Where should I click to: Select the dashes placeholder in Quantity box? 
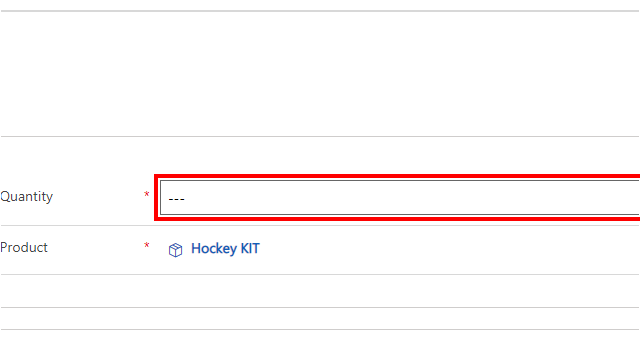pyautogui.click(x=176, y=199)
